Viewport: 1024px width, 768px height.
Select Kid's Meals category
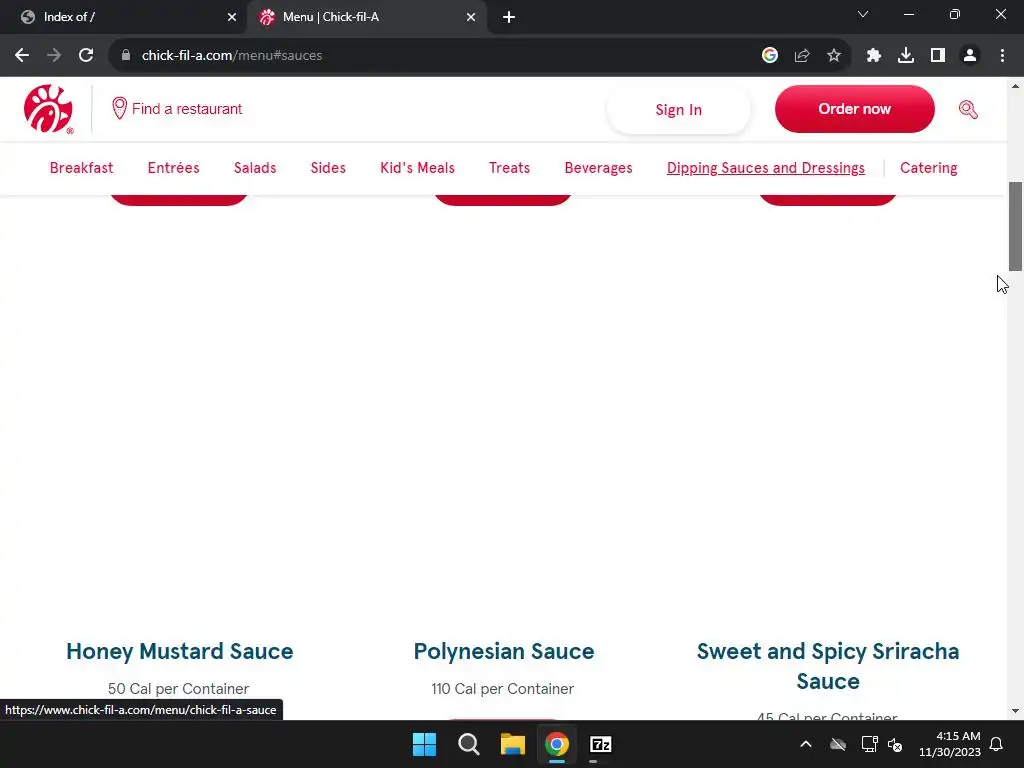click(417, 168)
